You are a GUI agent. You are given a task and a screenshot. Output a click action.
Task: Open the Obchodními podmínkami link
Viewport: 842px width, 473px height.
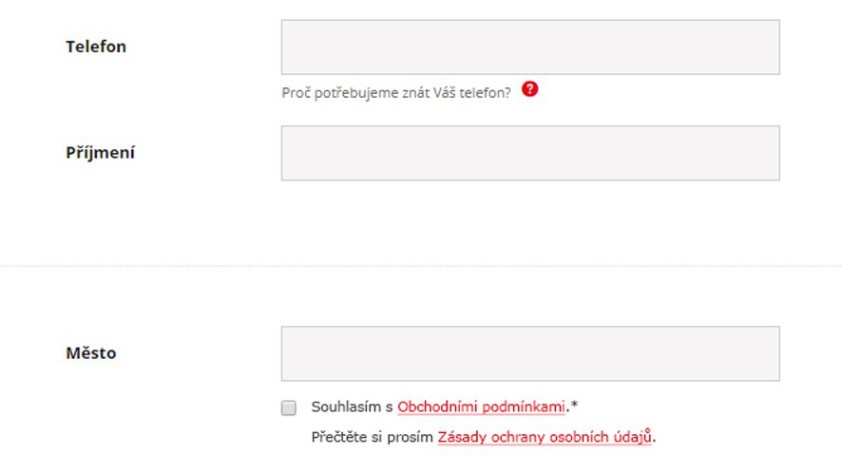481,407
